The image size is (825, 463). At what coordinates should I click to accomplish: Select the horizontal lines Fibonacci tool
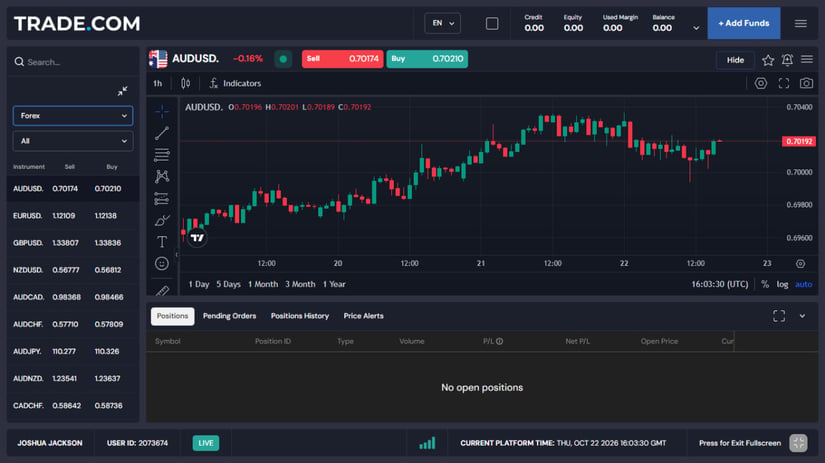click(x=162, y=155)
